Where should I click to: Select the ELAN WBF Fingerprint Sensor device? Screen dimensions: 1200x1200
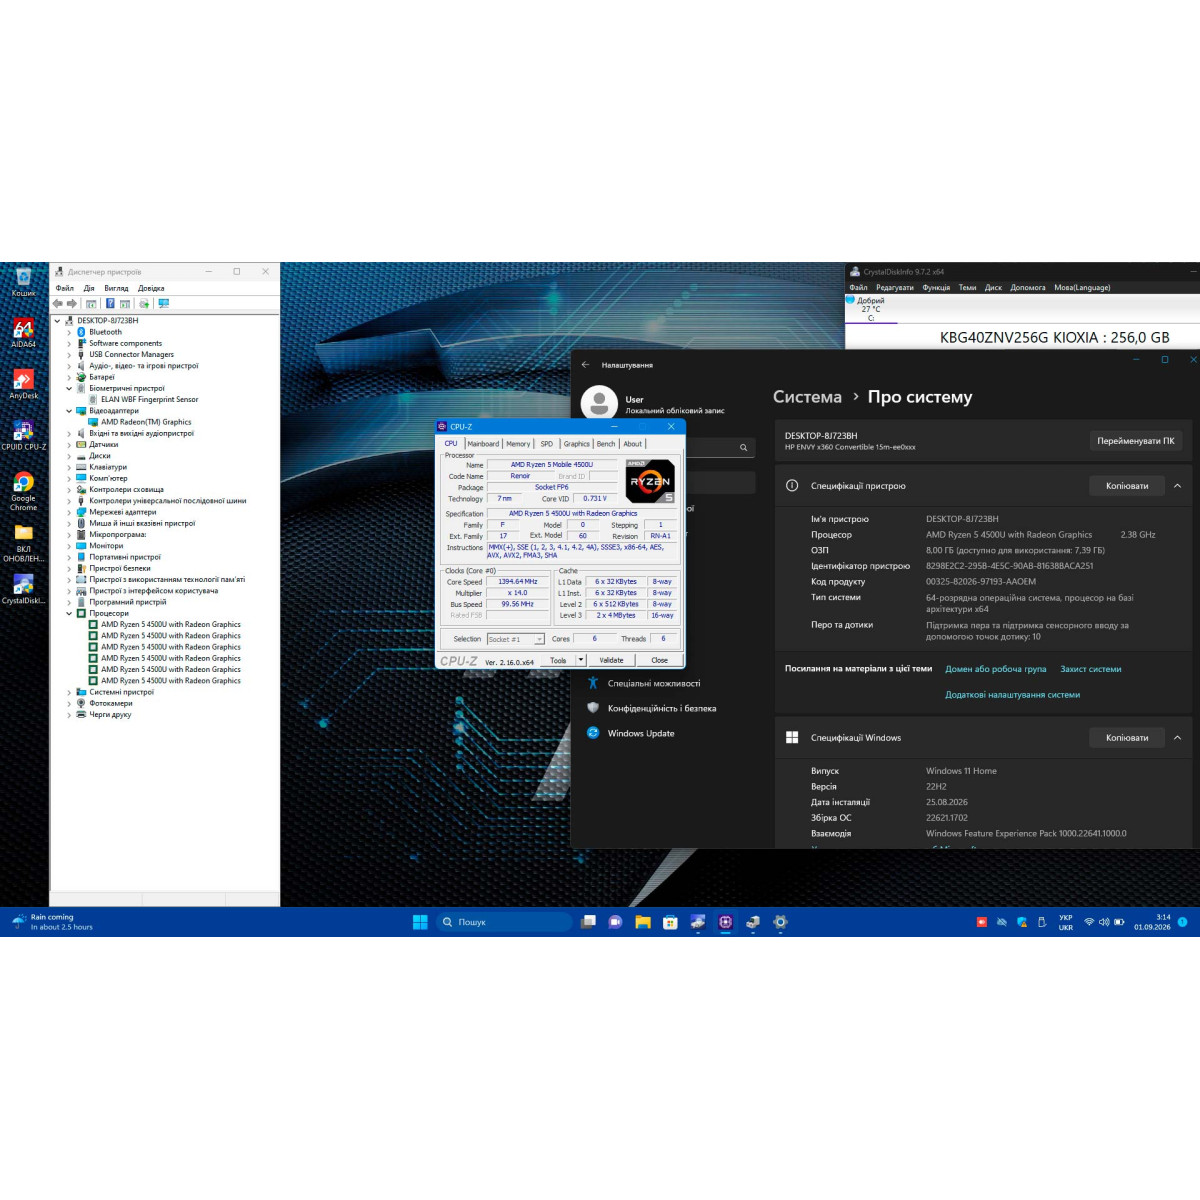click(x=149, y=399)
